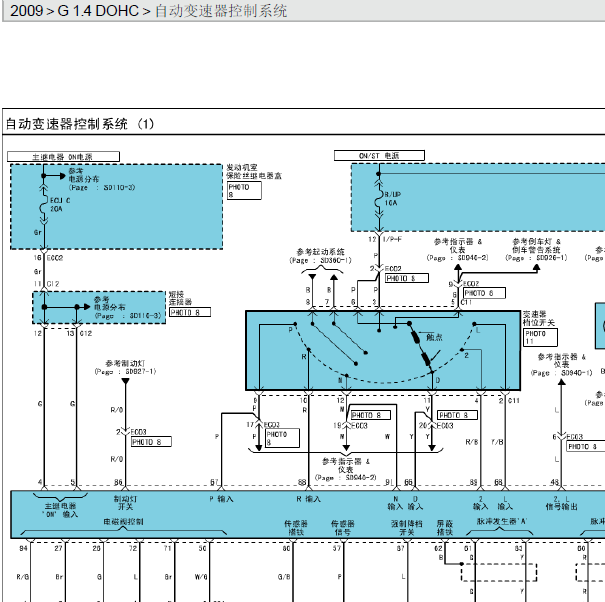Click the 'Page: SD940-1' indicator reference text
Screen dimensions: 605x602
point(561,372)
